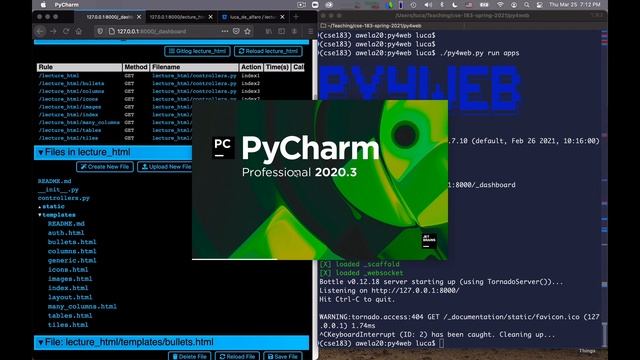
Task: Open the browser home page icon
Action: (x=79, y=31)
